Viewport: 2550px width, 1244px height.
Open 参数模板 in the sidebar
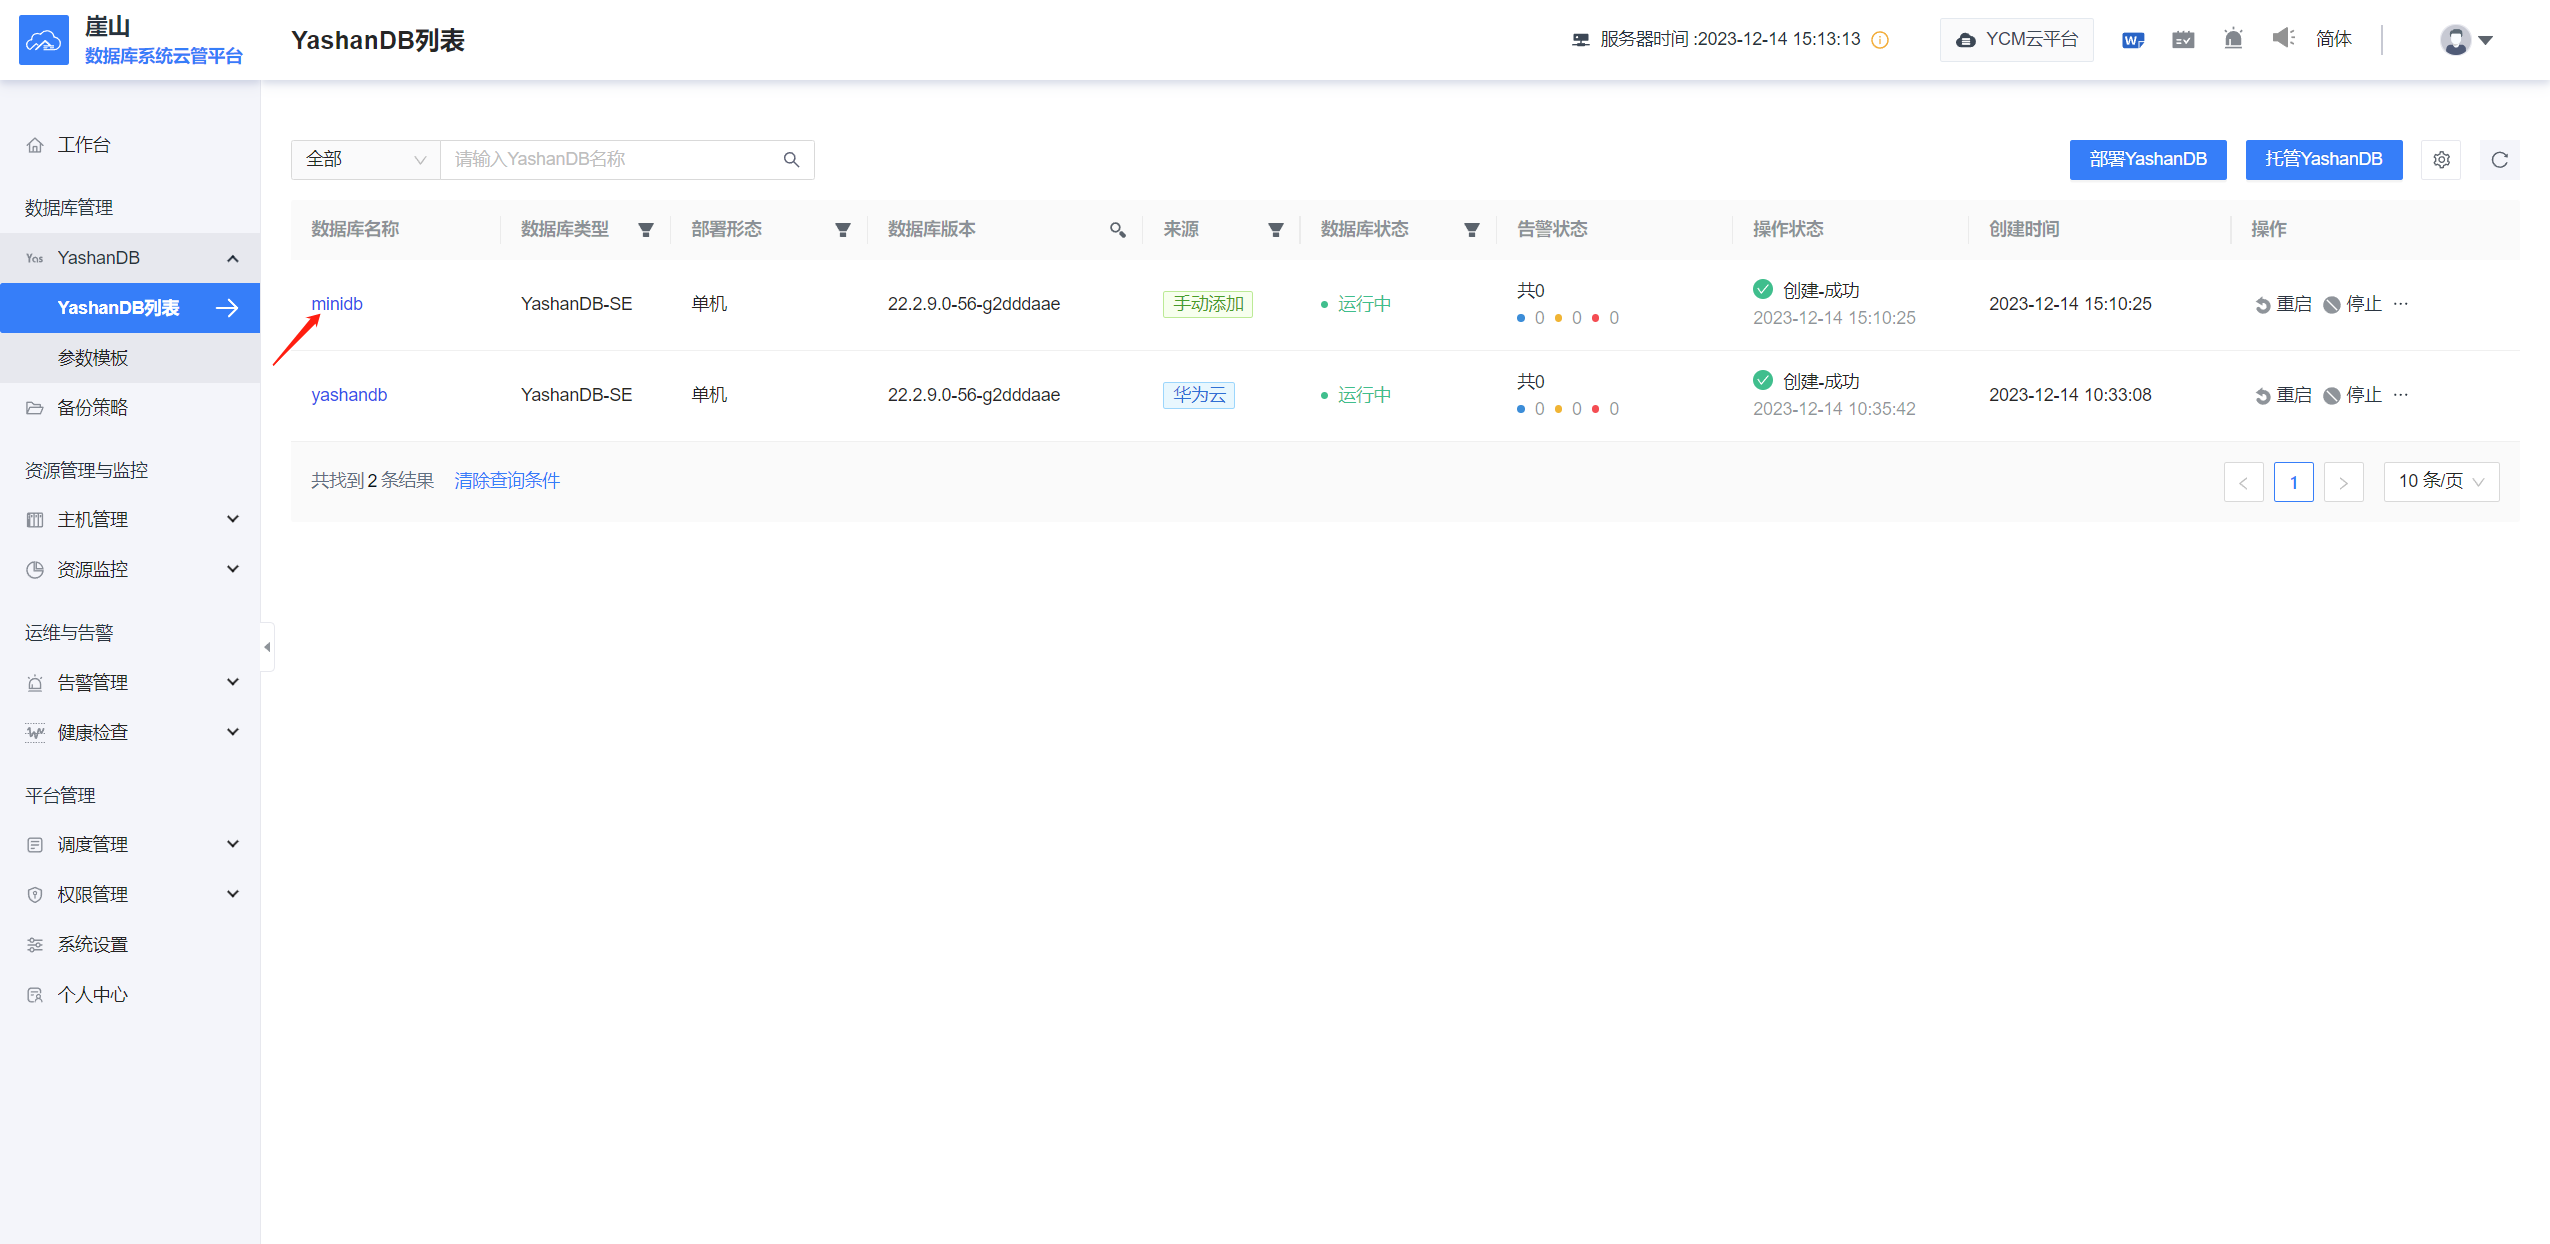pos(93,358)
